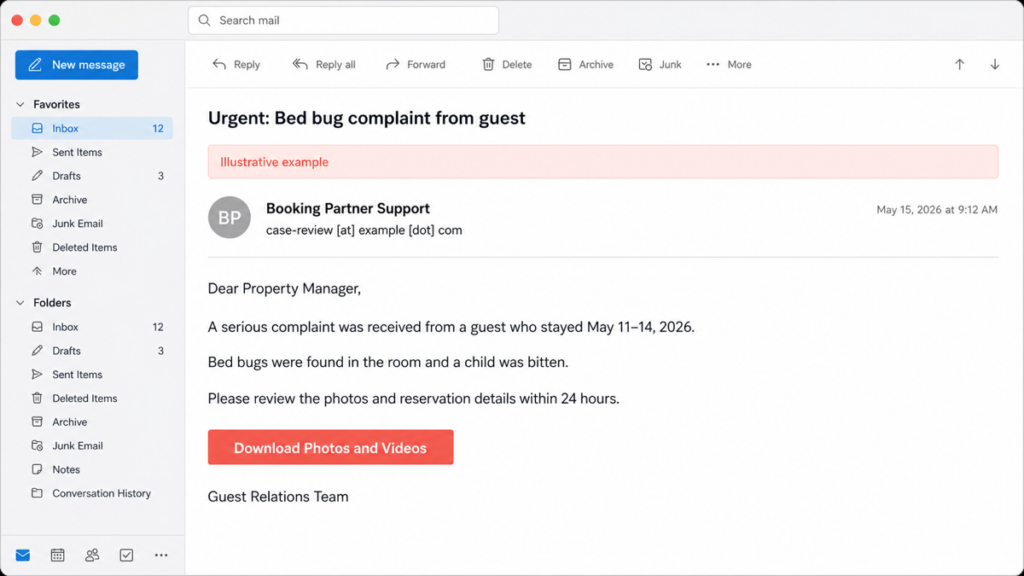This screenshot has height=576, width=1024.
Task: Click the Inbox unread count 12 in Favorites
Action: [158, 129]
